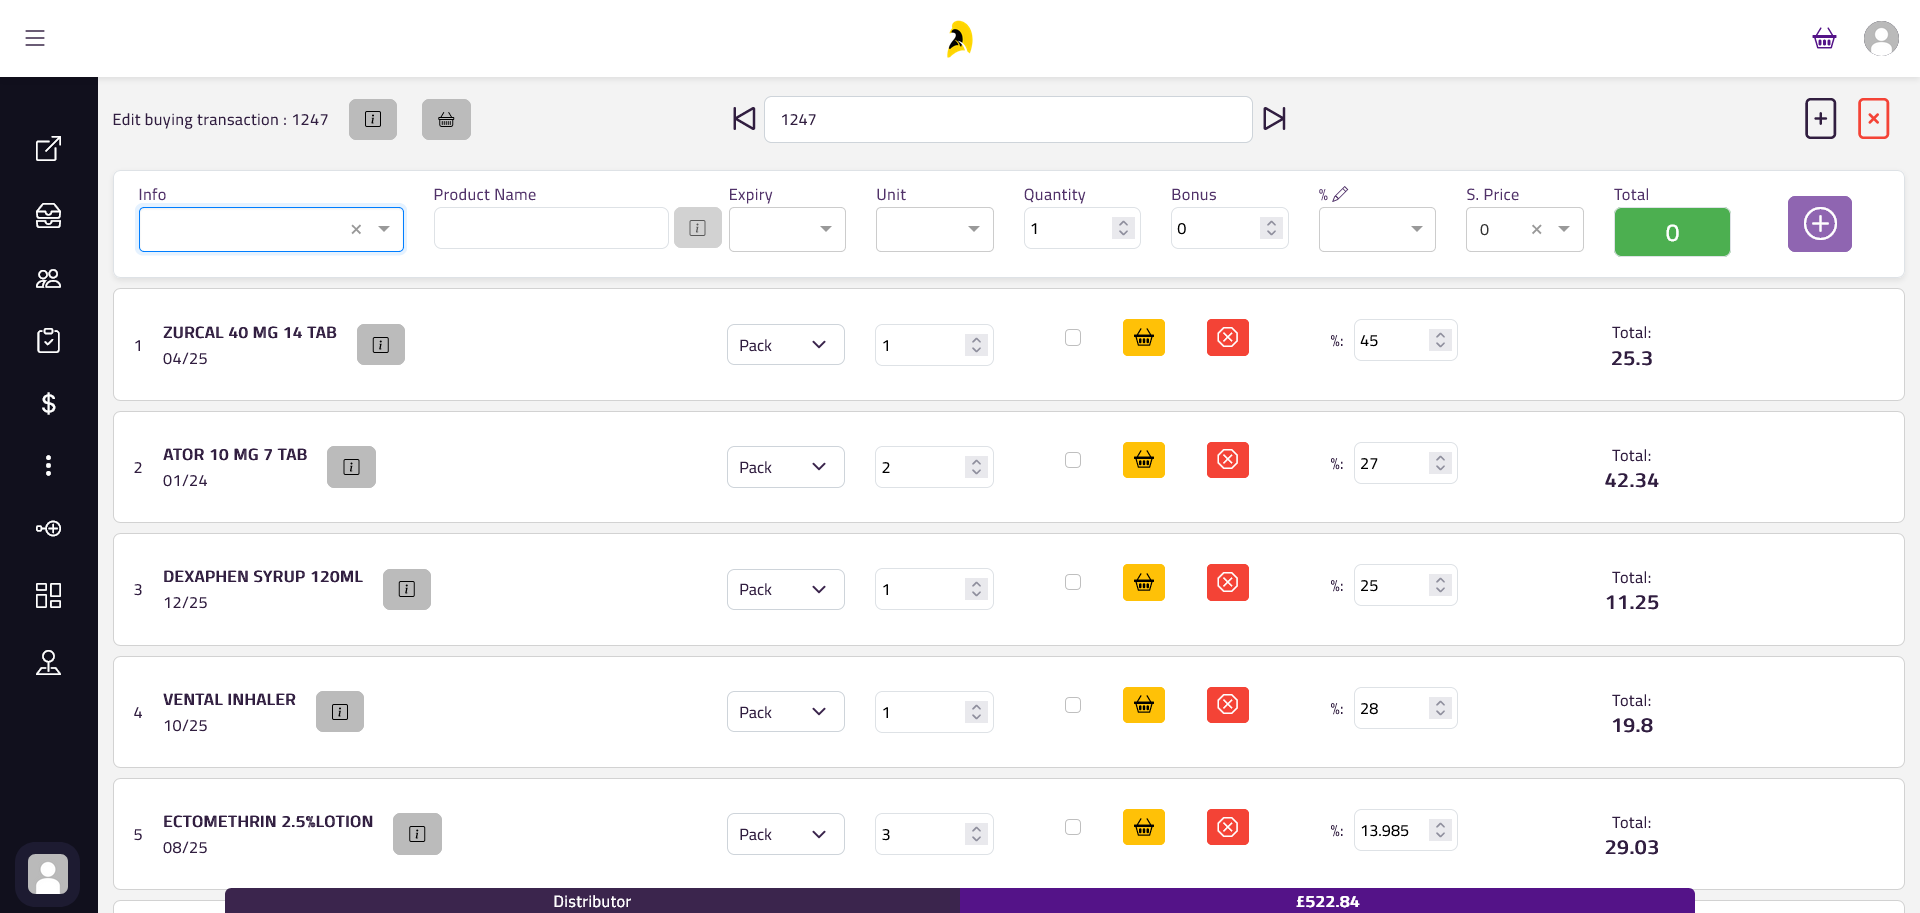Open Pack unit dropdown for ECTOMETHRIN row
Viewport: 1920px width, 913px height.
point(786,834)
